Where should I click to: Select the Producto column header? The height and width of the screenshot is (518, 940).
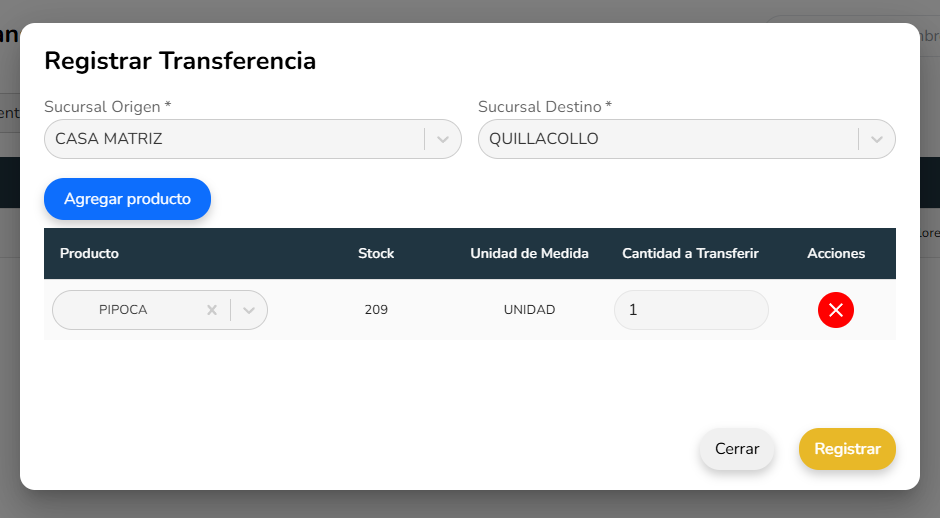[x=89, y=253]
